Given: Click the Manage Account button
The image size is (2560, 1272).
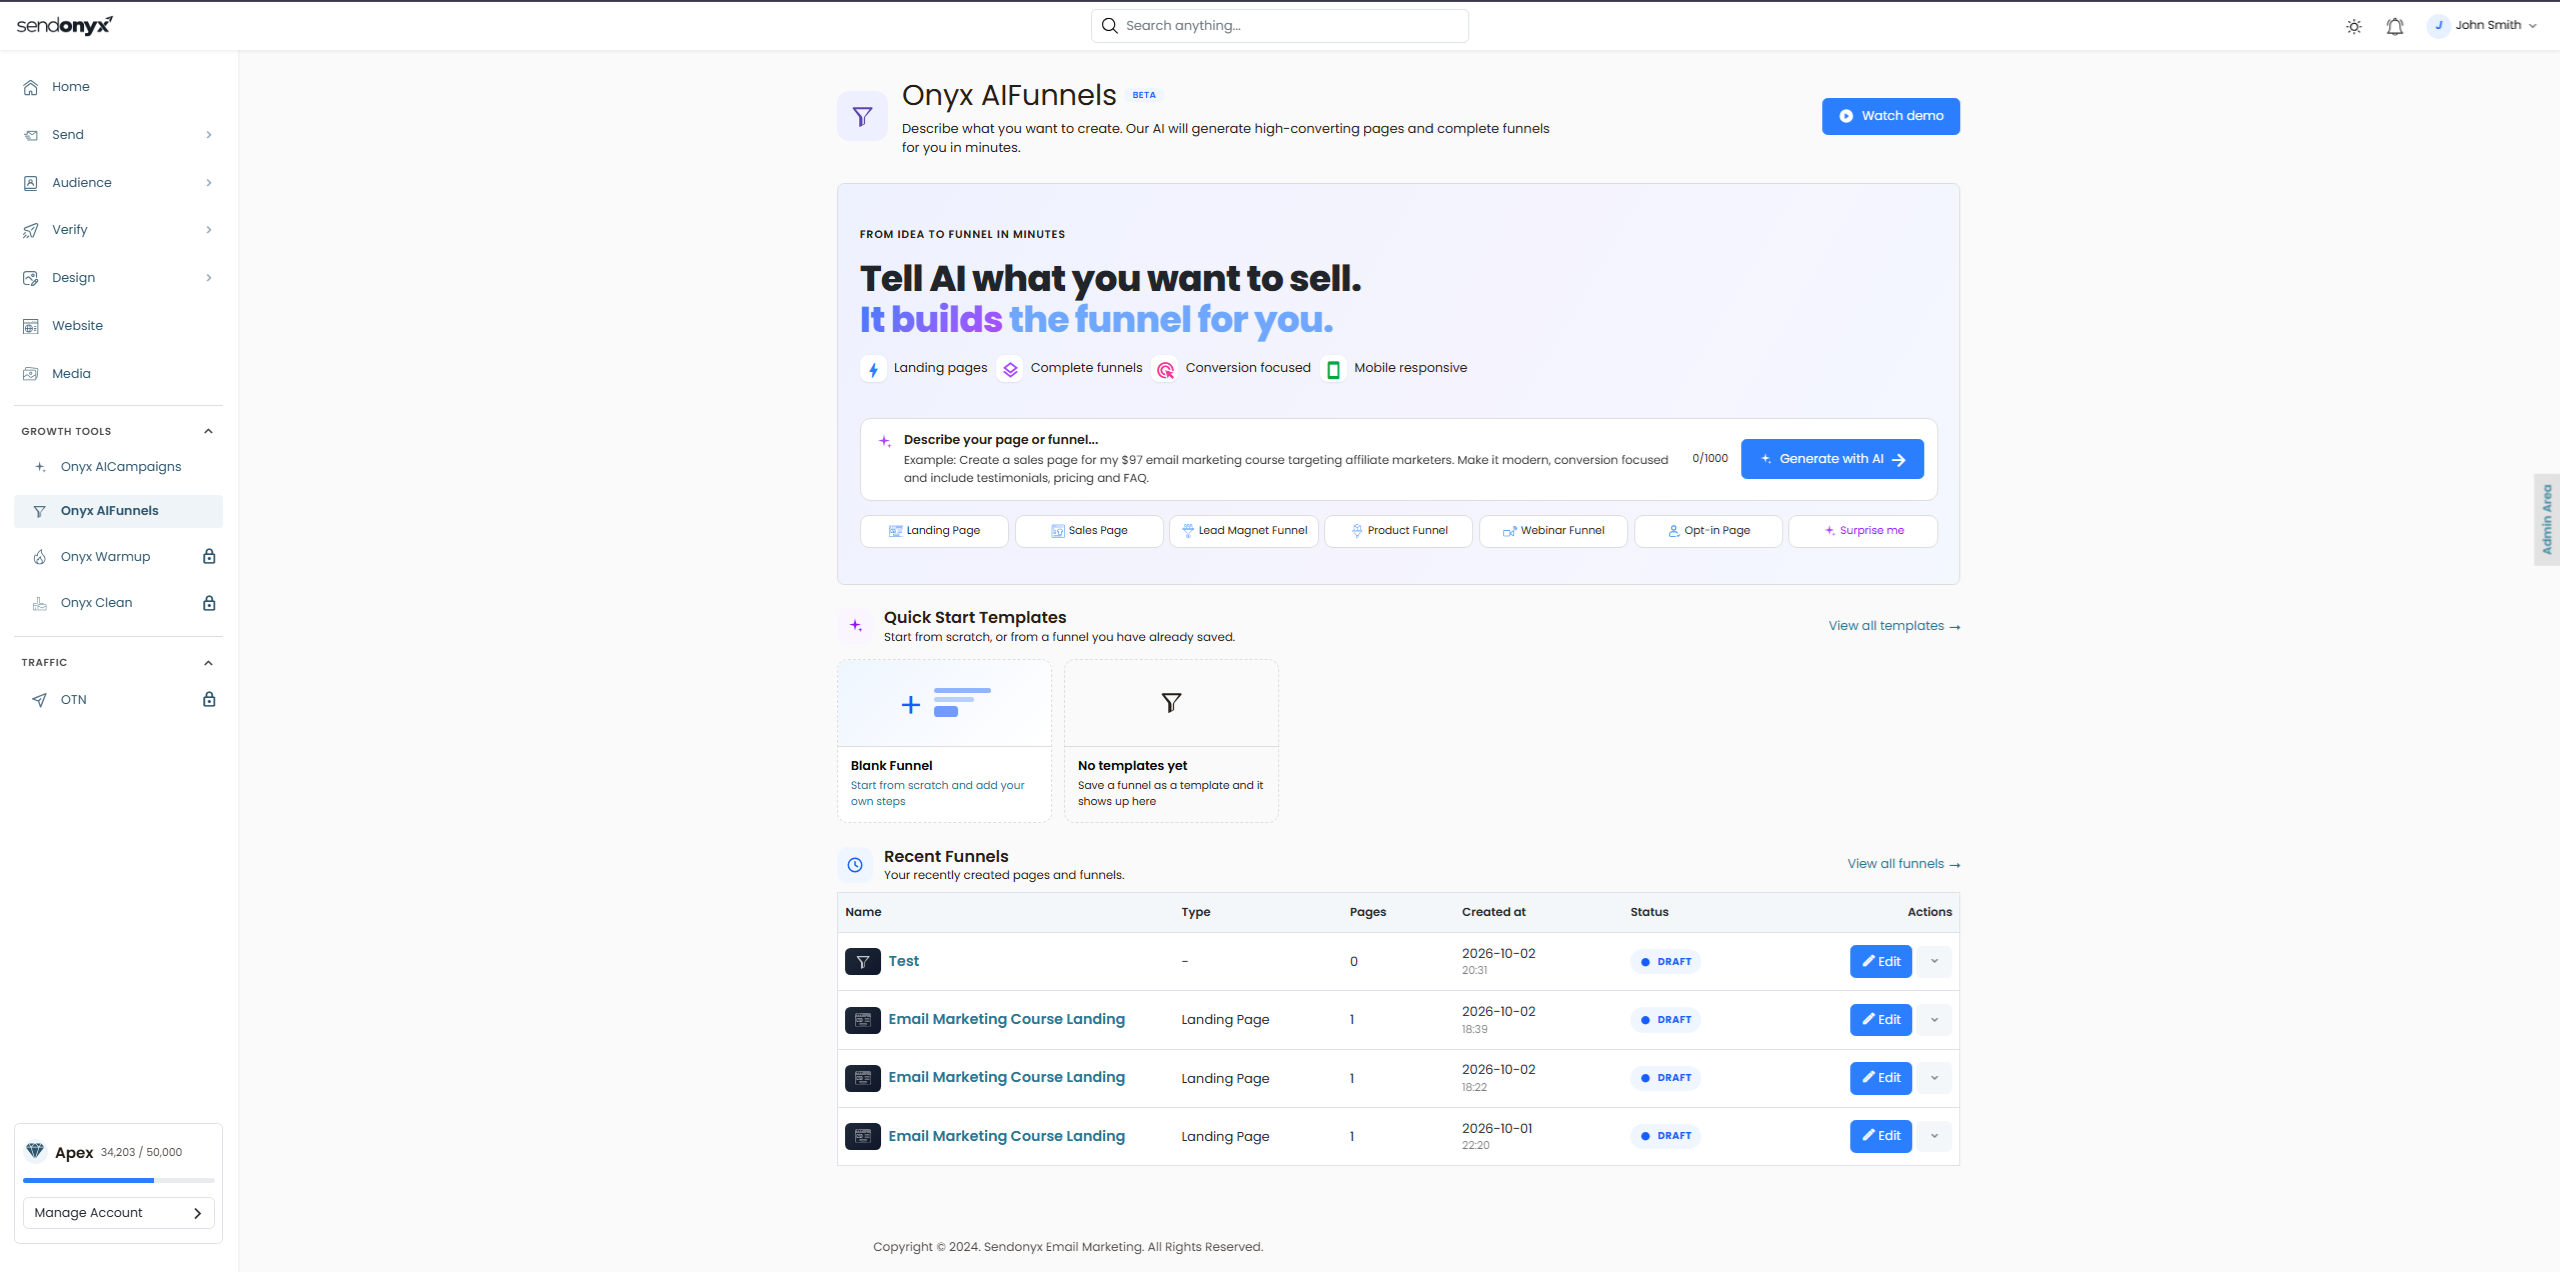Looking at the screenshot, I should (118, 1213).
